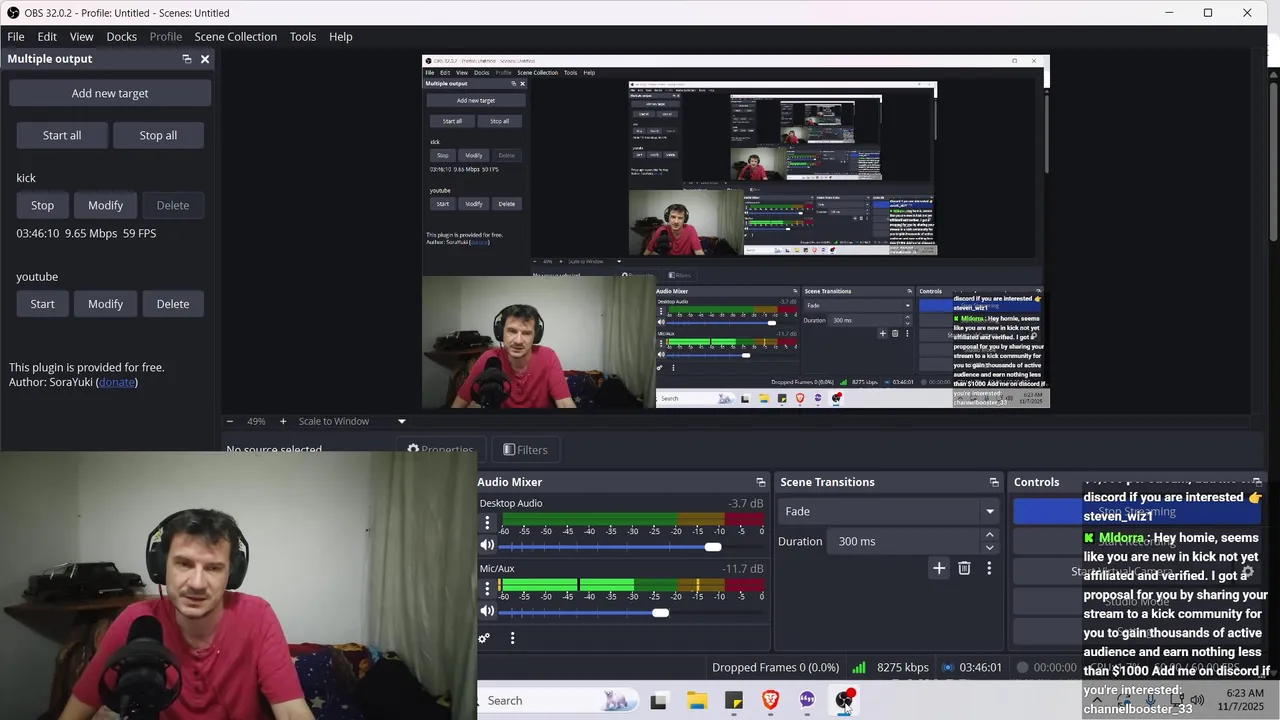The height and width of the screenshot is (720, 1280).
Task: Open Task View on the taskbar
Action: tap(658, 701)
